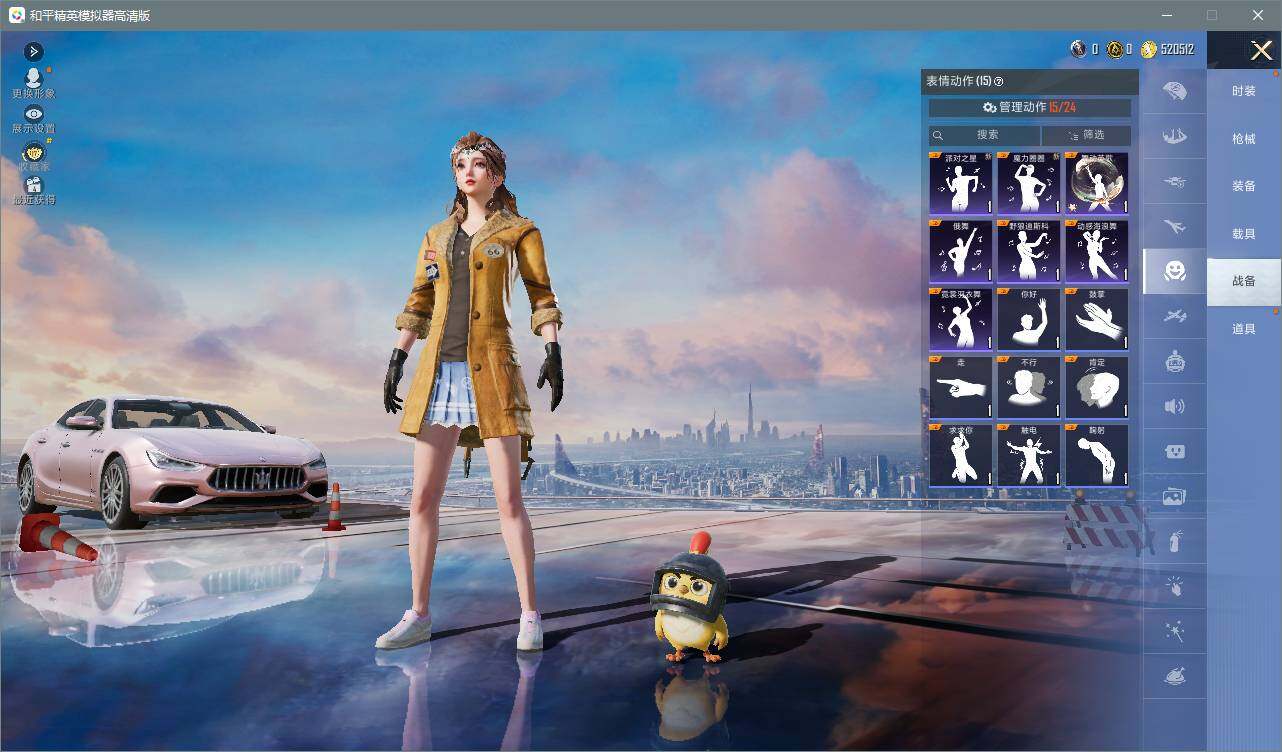
Task: Select the photo gallery category icon
Action: point(1175,496)
